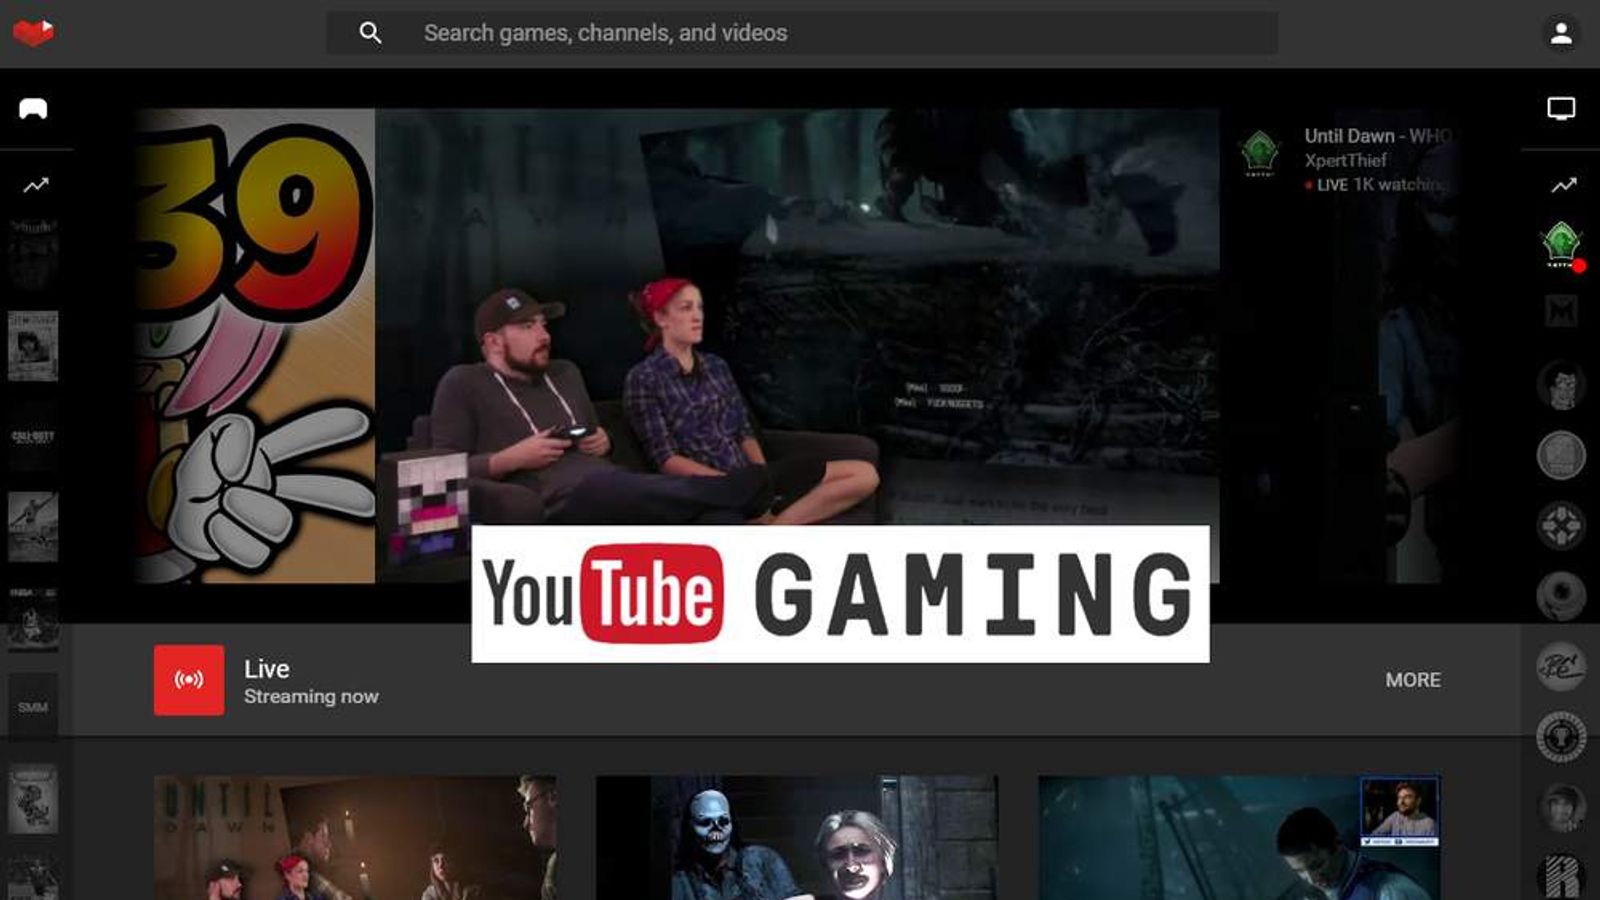This screenshot has width=1600, height=900.
Task: Toggle the trophy channel avatar in right sidebar
Action: (1560, 735)
